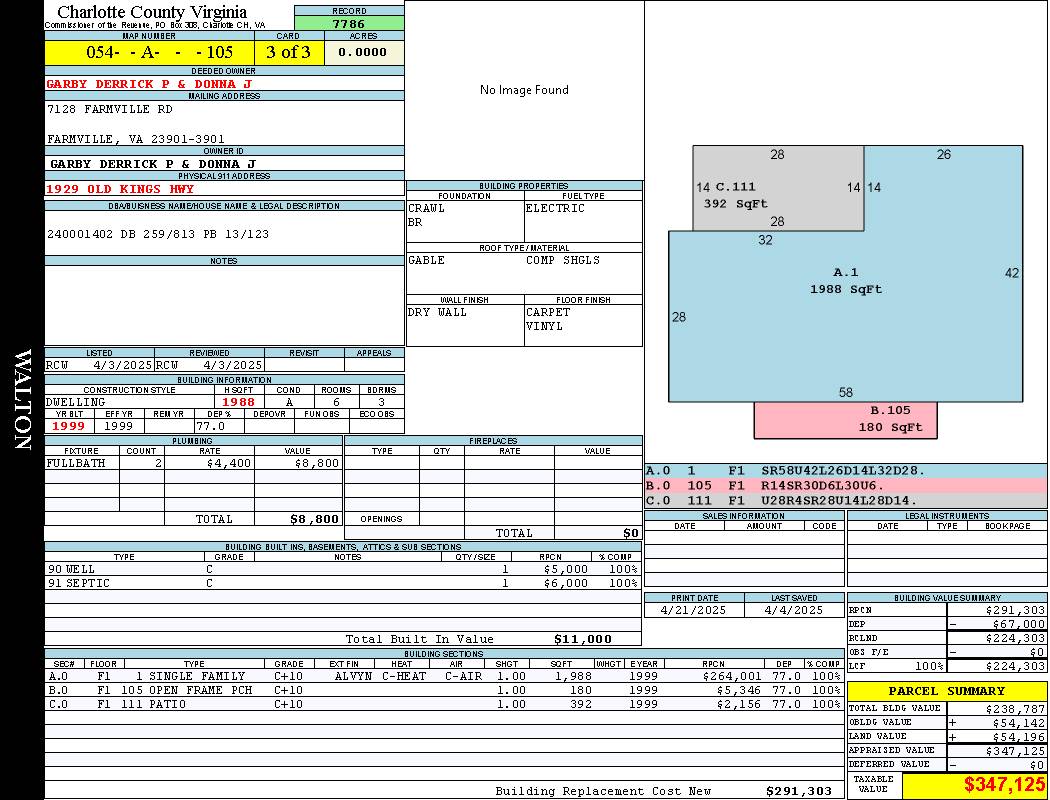Viewport: 1050px width, 800px height.
Task: Click FULLBATH fixture row
Action: 194,463
